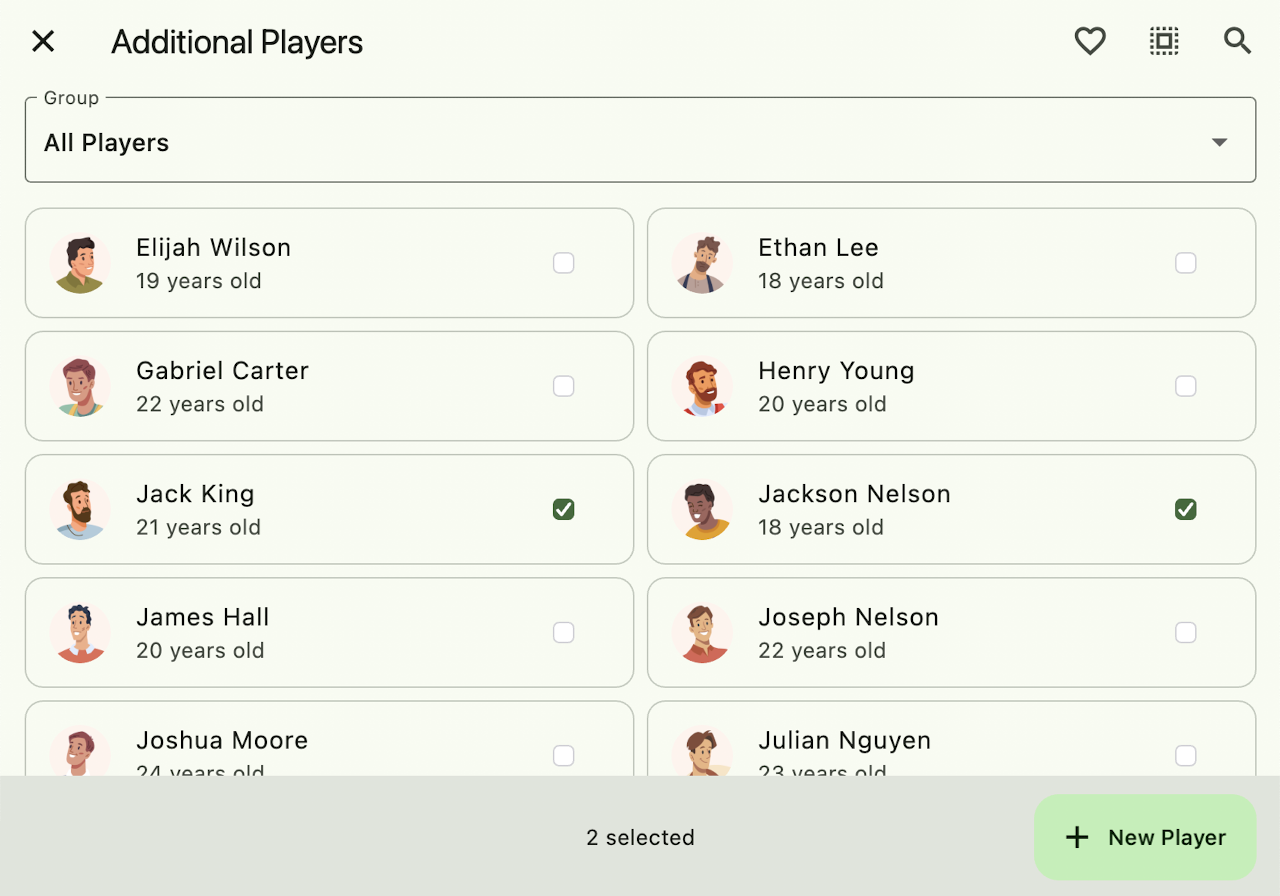
Task: Click the heart favorites icon
Action: 1090,41
